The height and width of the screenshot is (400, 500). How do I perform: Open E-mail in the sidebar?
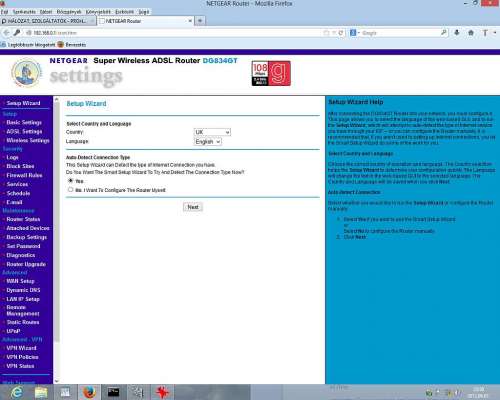(14, 202)
